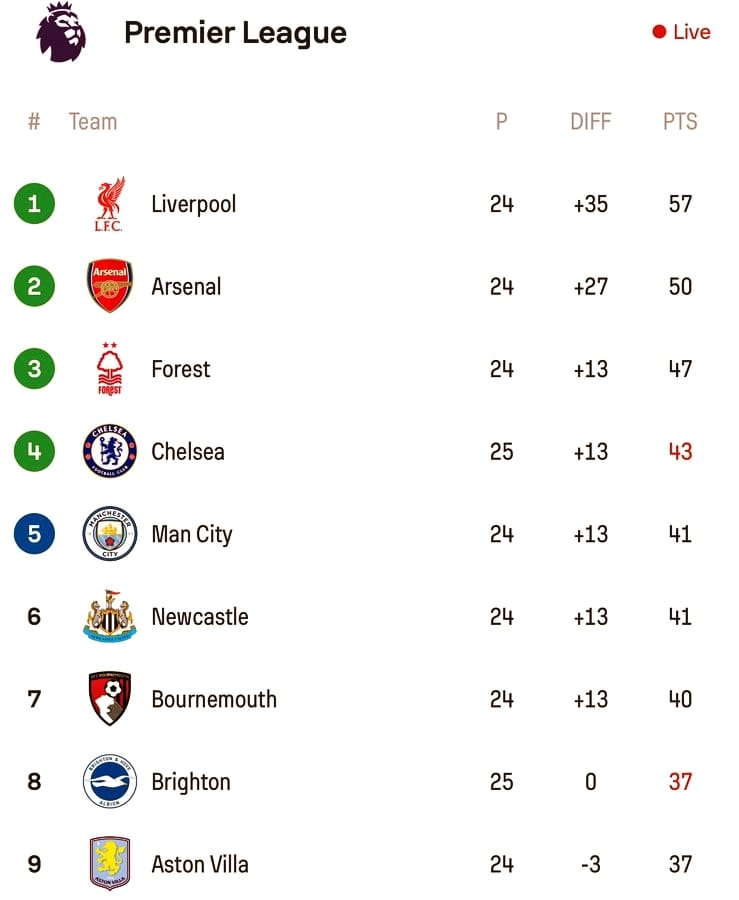Open the Aston Villa crest

pyautogui.click(x=110, y=863)
